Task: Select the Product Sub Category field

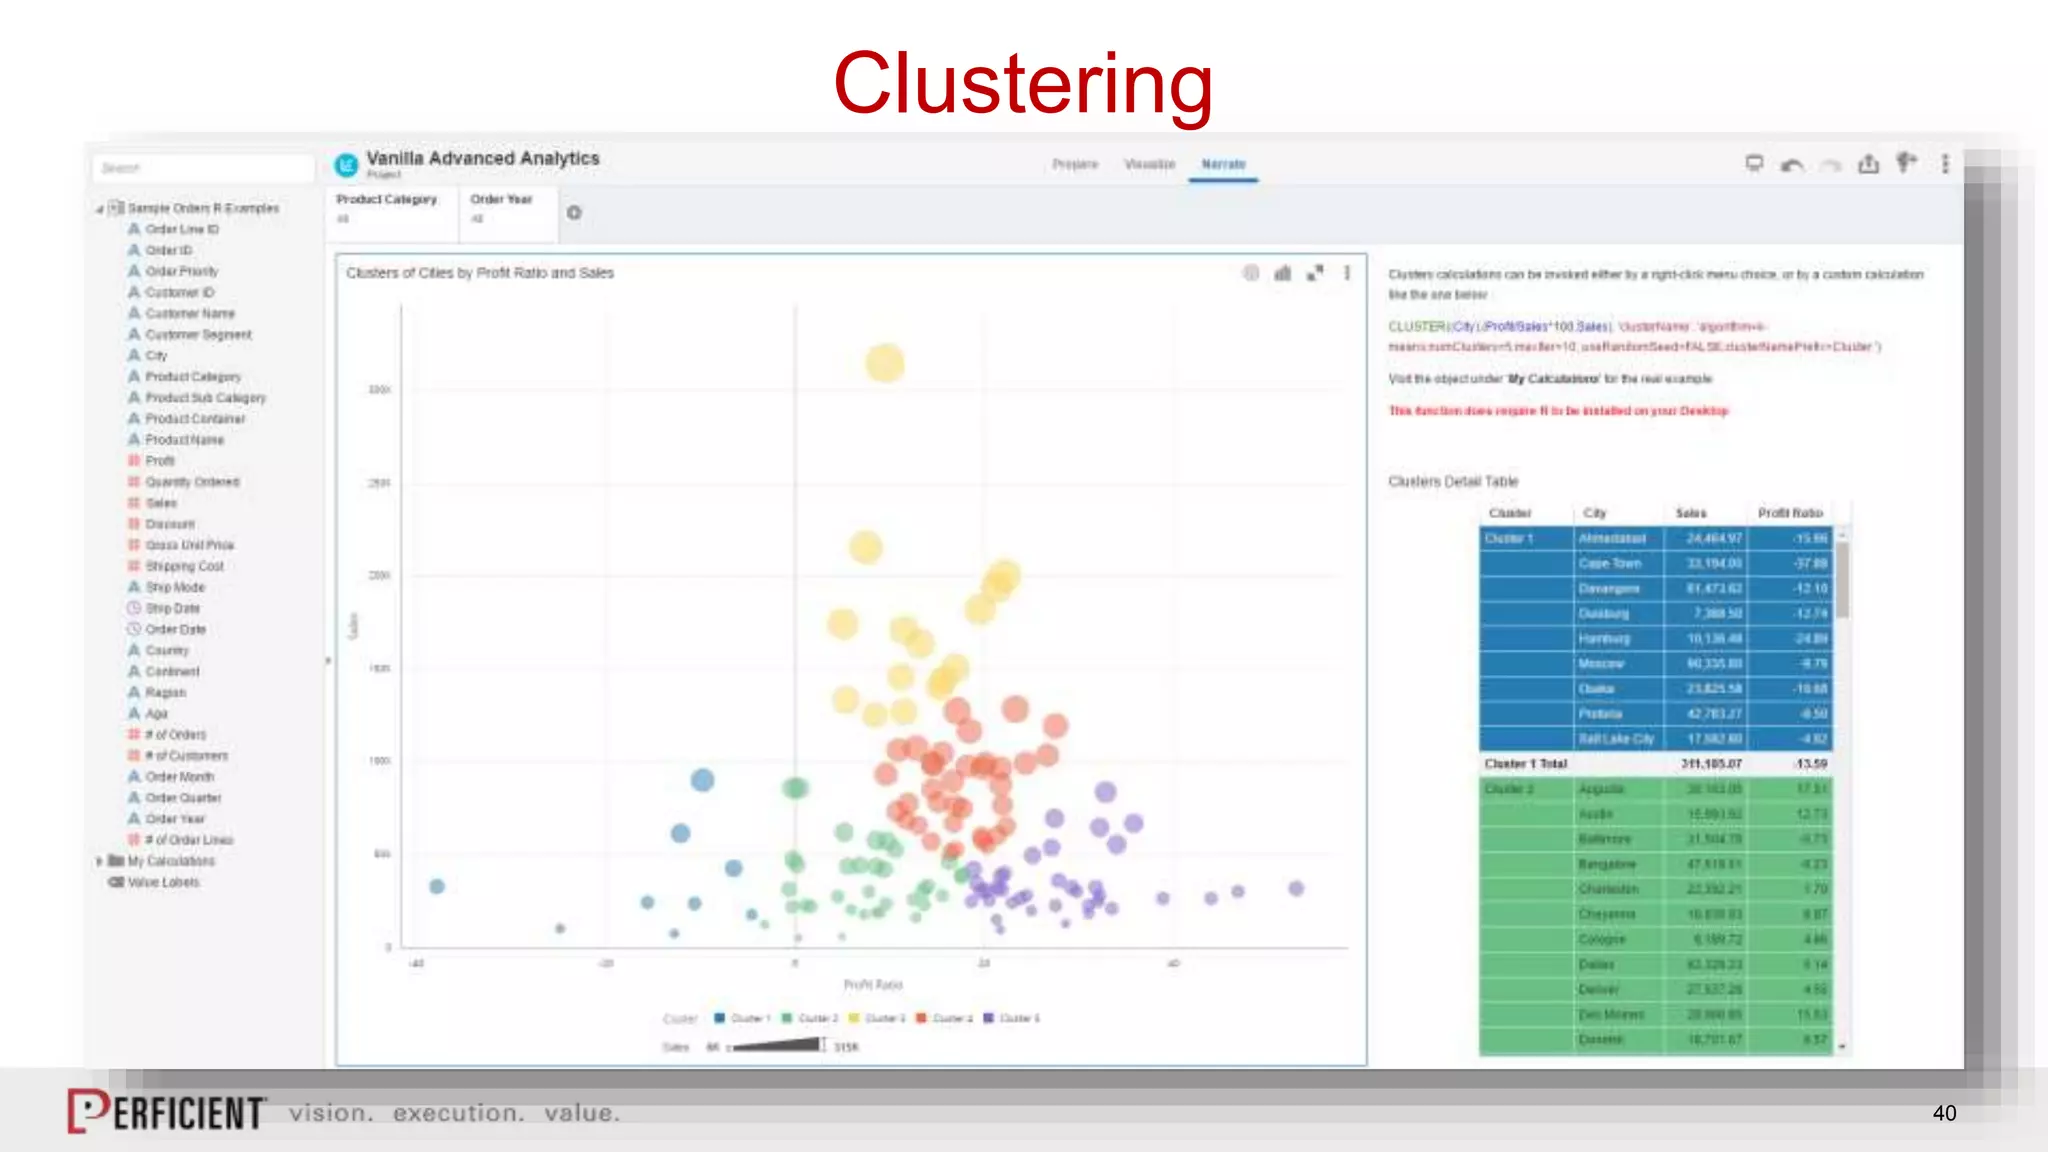Action: 206,397
